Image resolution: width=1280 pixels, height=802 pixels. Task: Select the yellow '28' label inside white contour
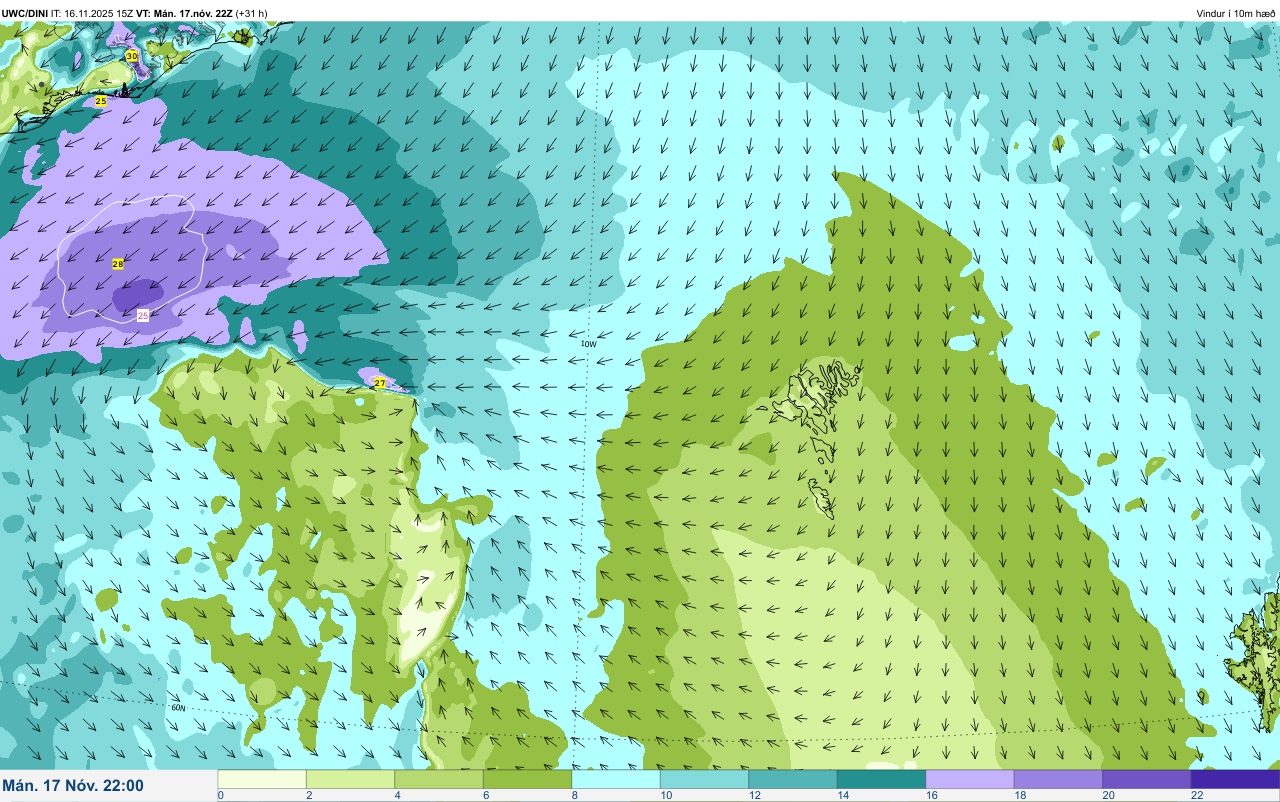(118, 264)
